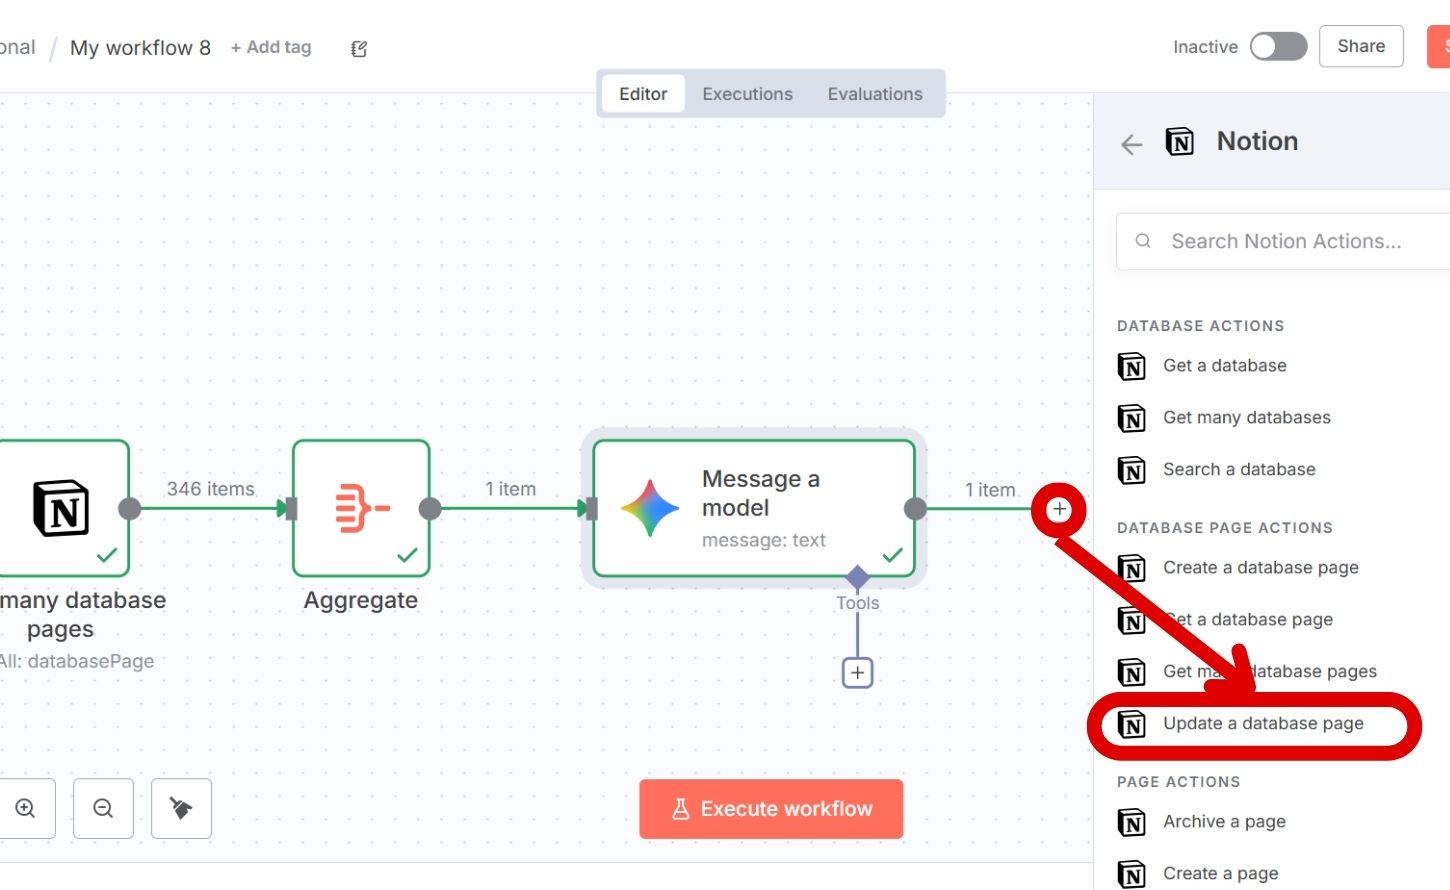Click the edit description icon beside Add tag
1450x890 pixels.
(x=359, y=49)
